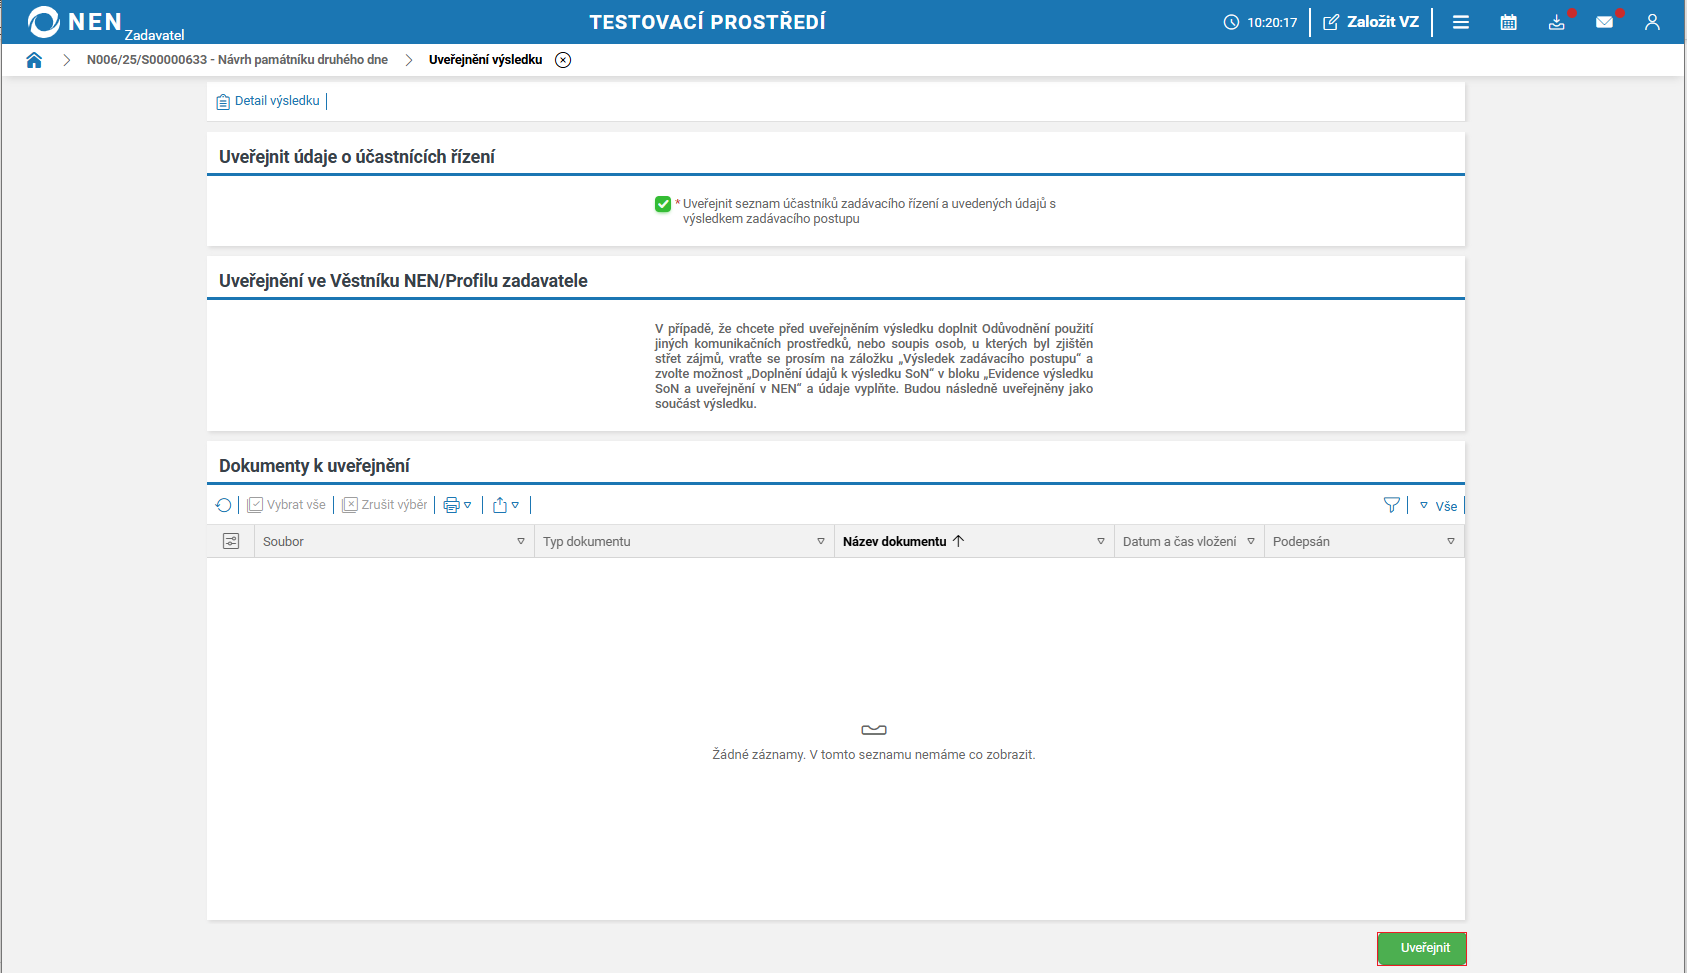This screenshot has height=973, width=1687.
Task: Click Vybrat vše in the toolbar
Action: [x=287, y=505]
